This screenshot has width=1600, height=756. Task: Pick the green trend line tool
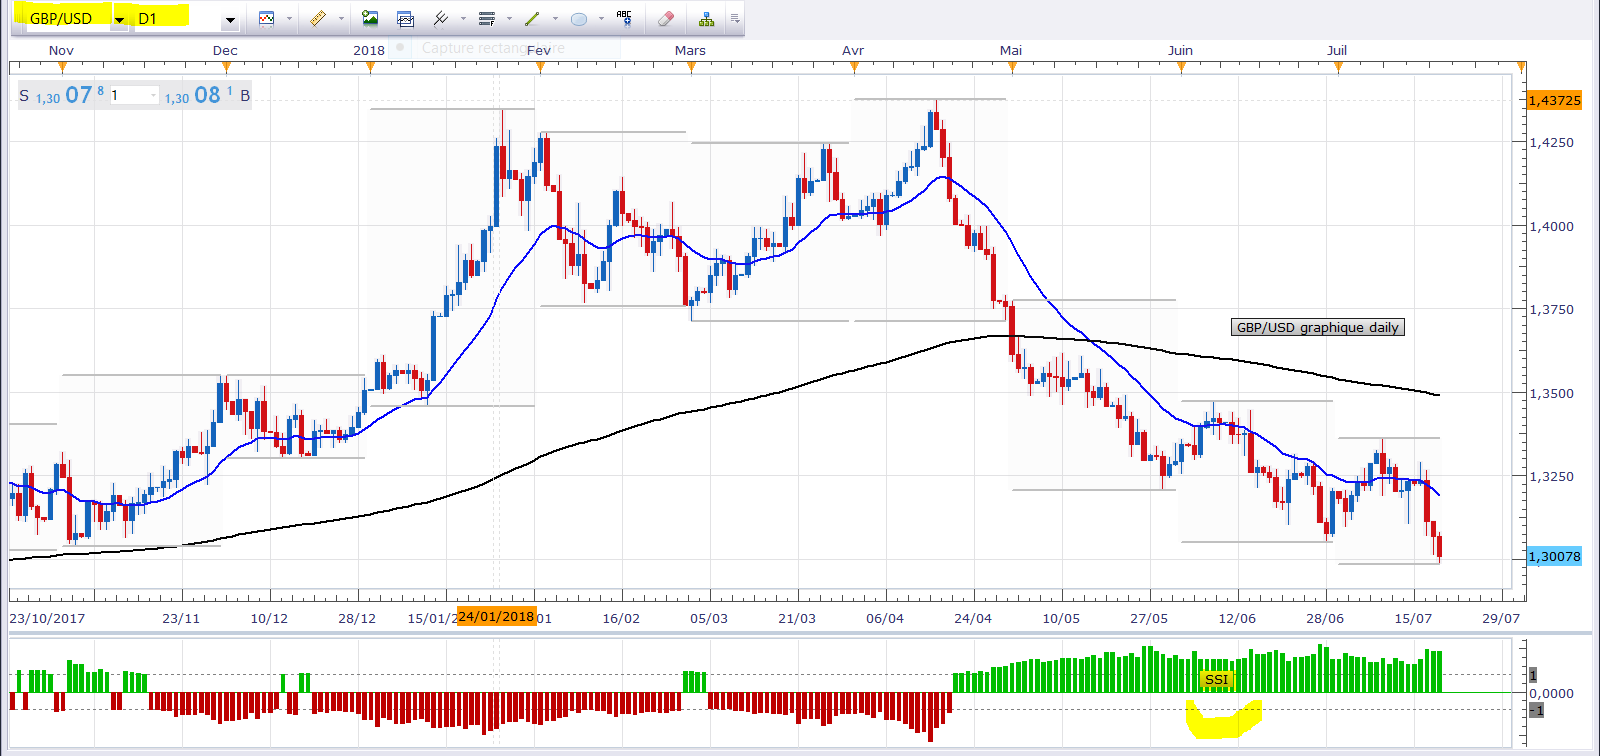[532, 18]
